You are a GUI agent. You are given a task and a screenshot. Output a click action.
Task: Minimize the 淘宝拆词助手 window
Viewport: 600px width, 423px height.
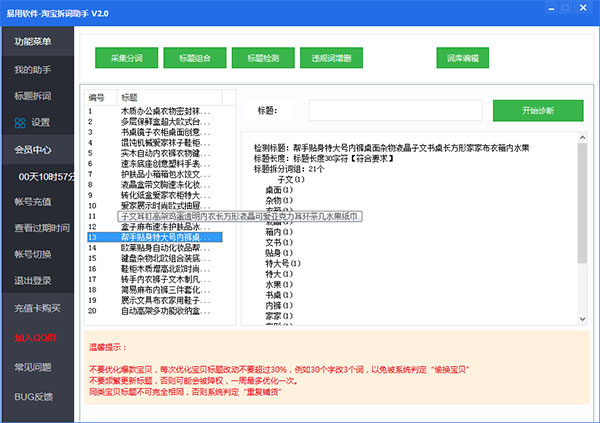tap(551, 8)
